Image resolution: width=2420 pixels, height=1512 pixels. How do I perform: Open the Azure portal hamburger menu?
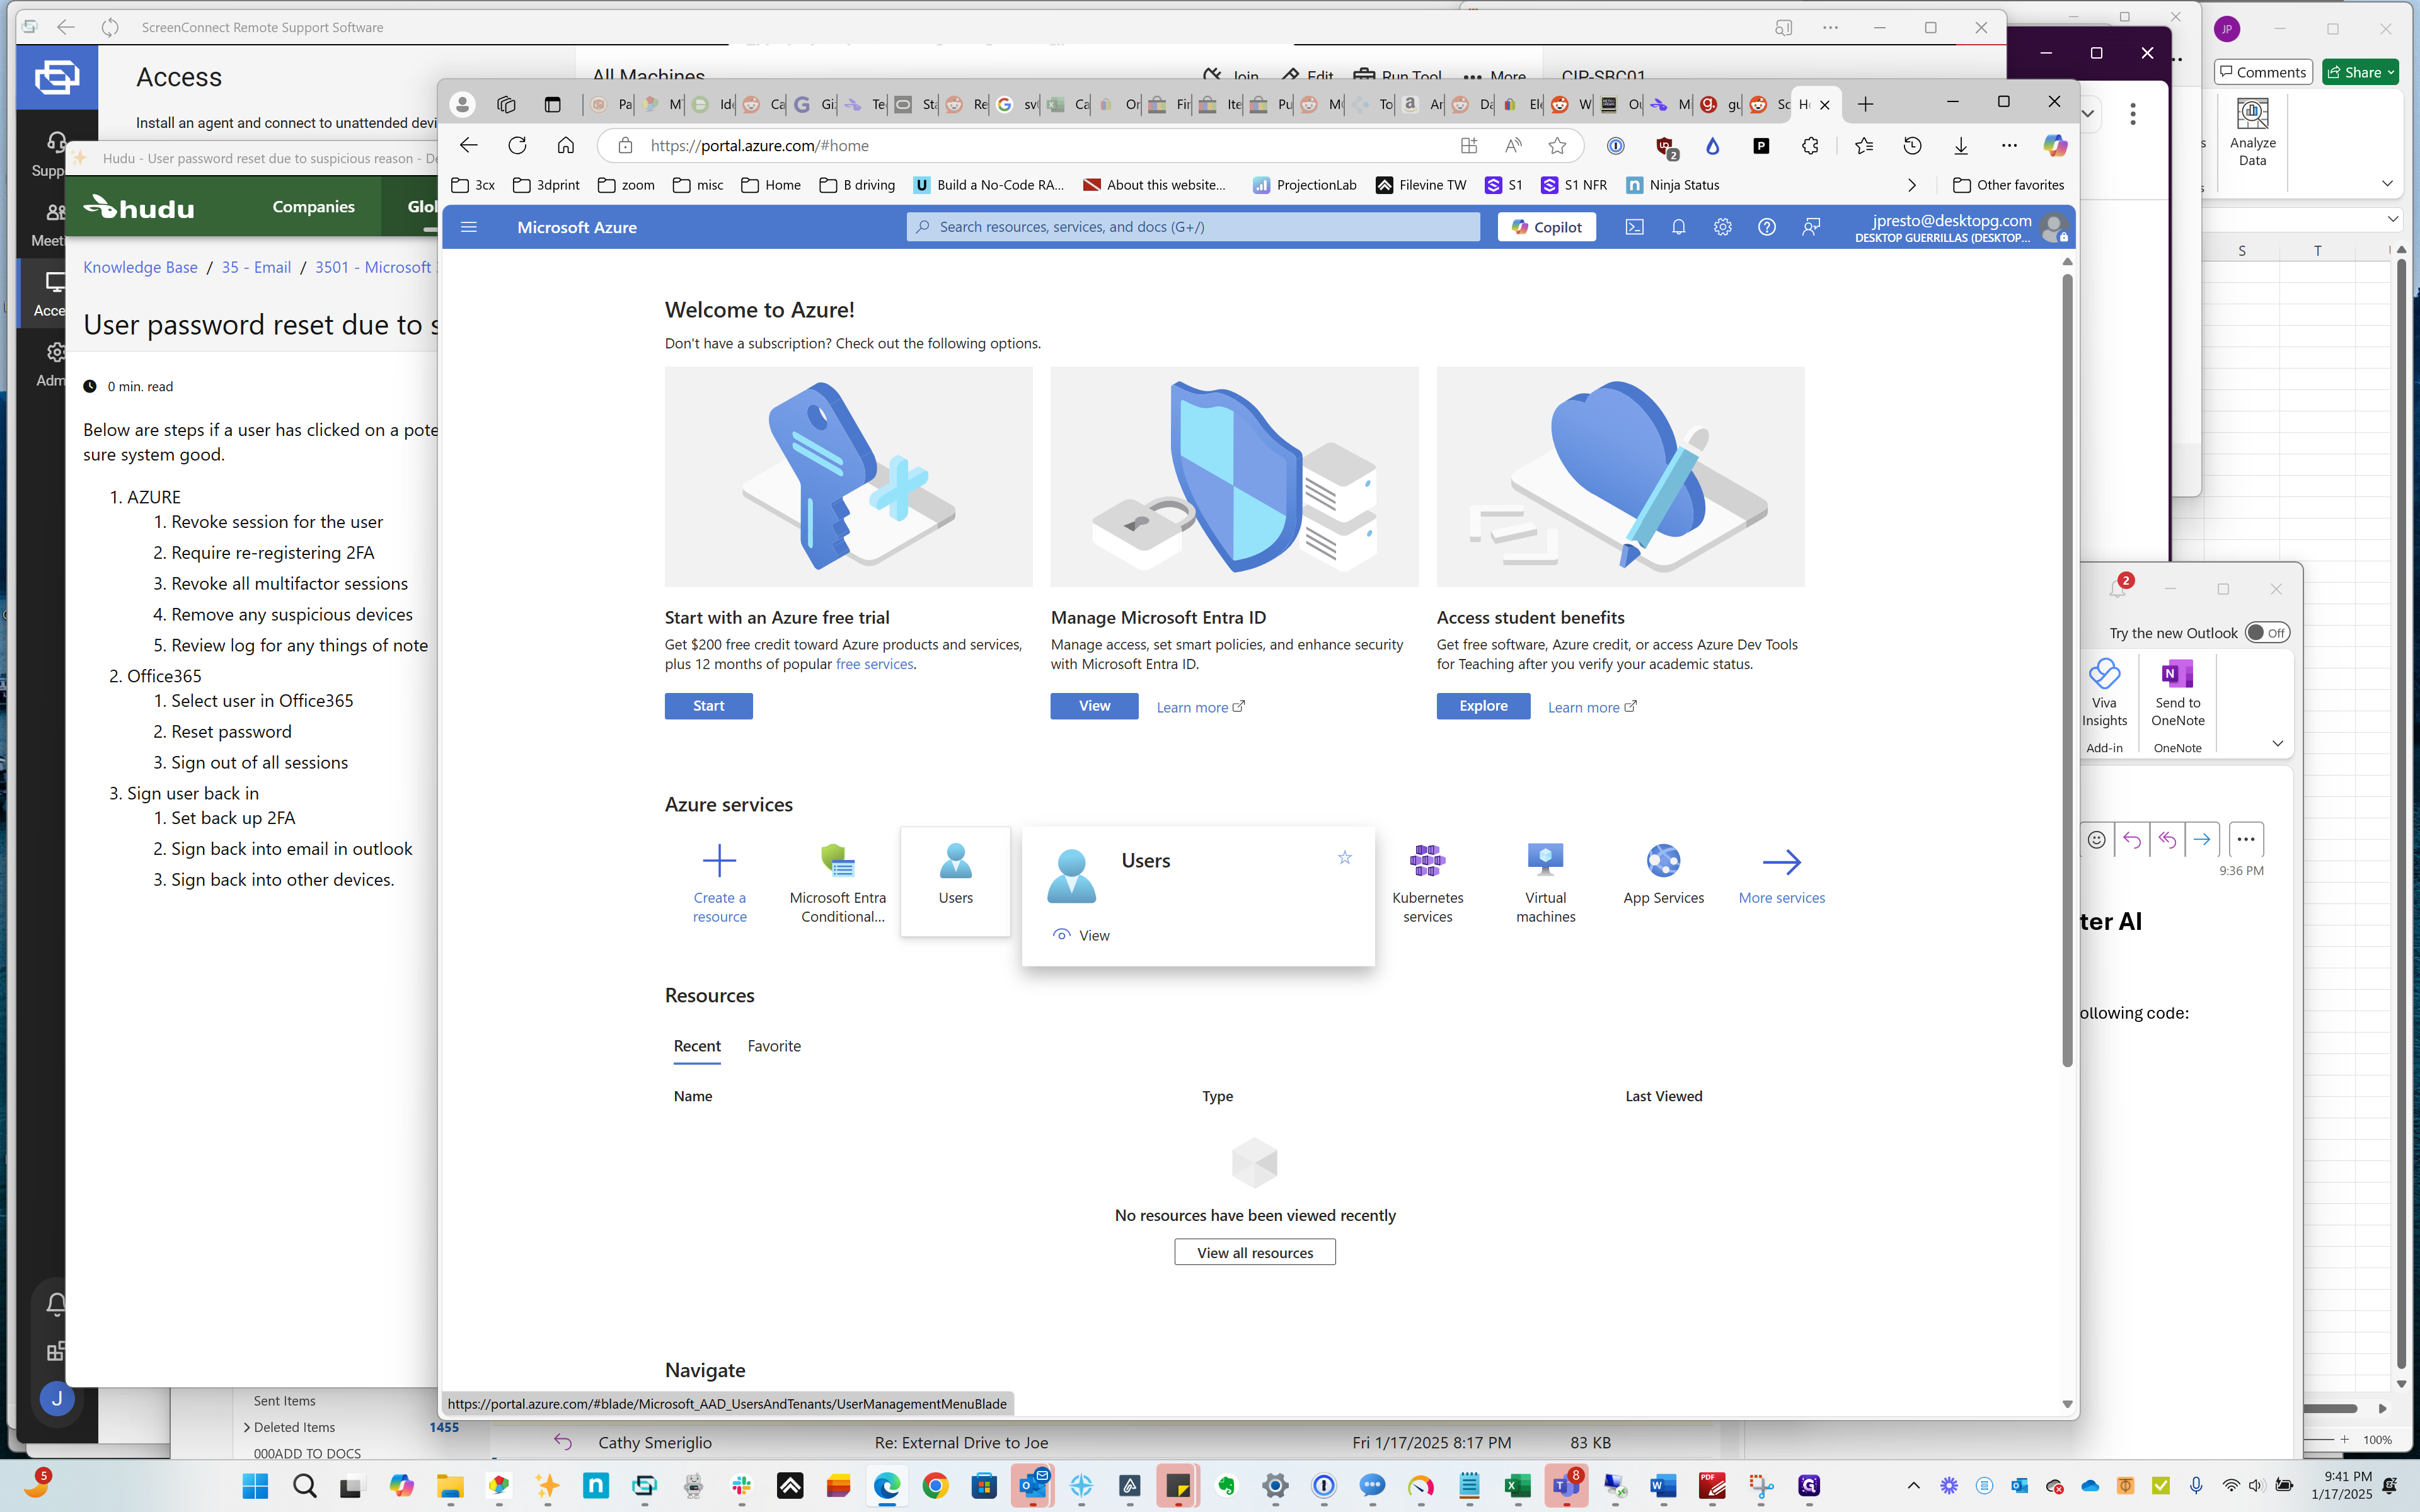click(x=468, y=227)
